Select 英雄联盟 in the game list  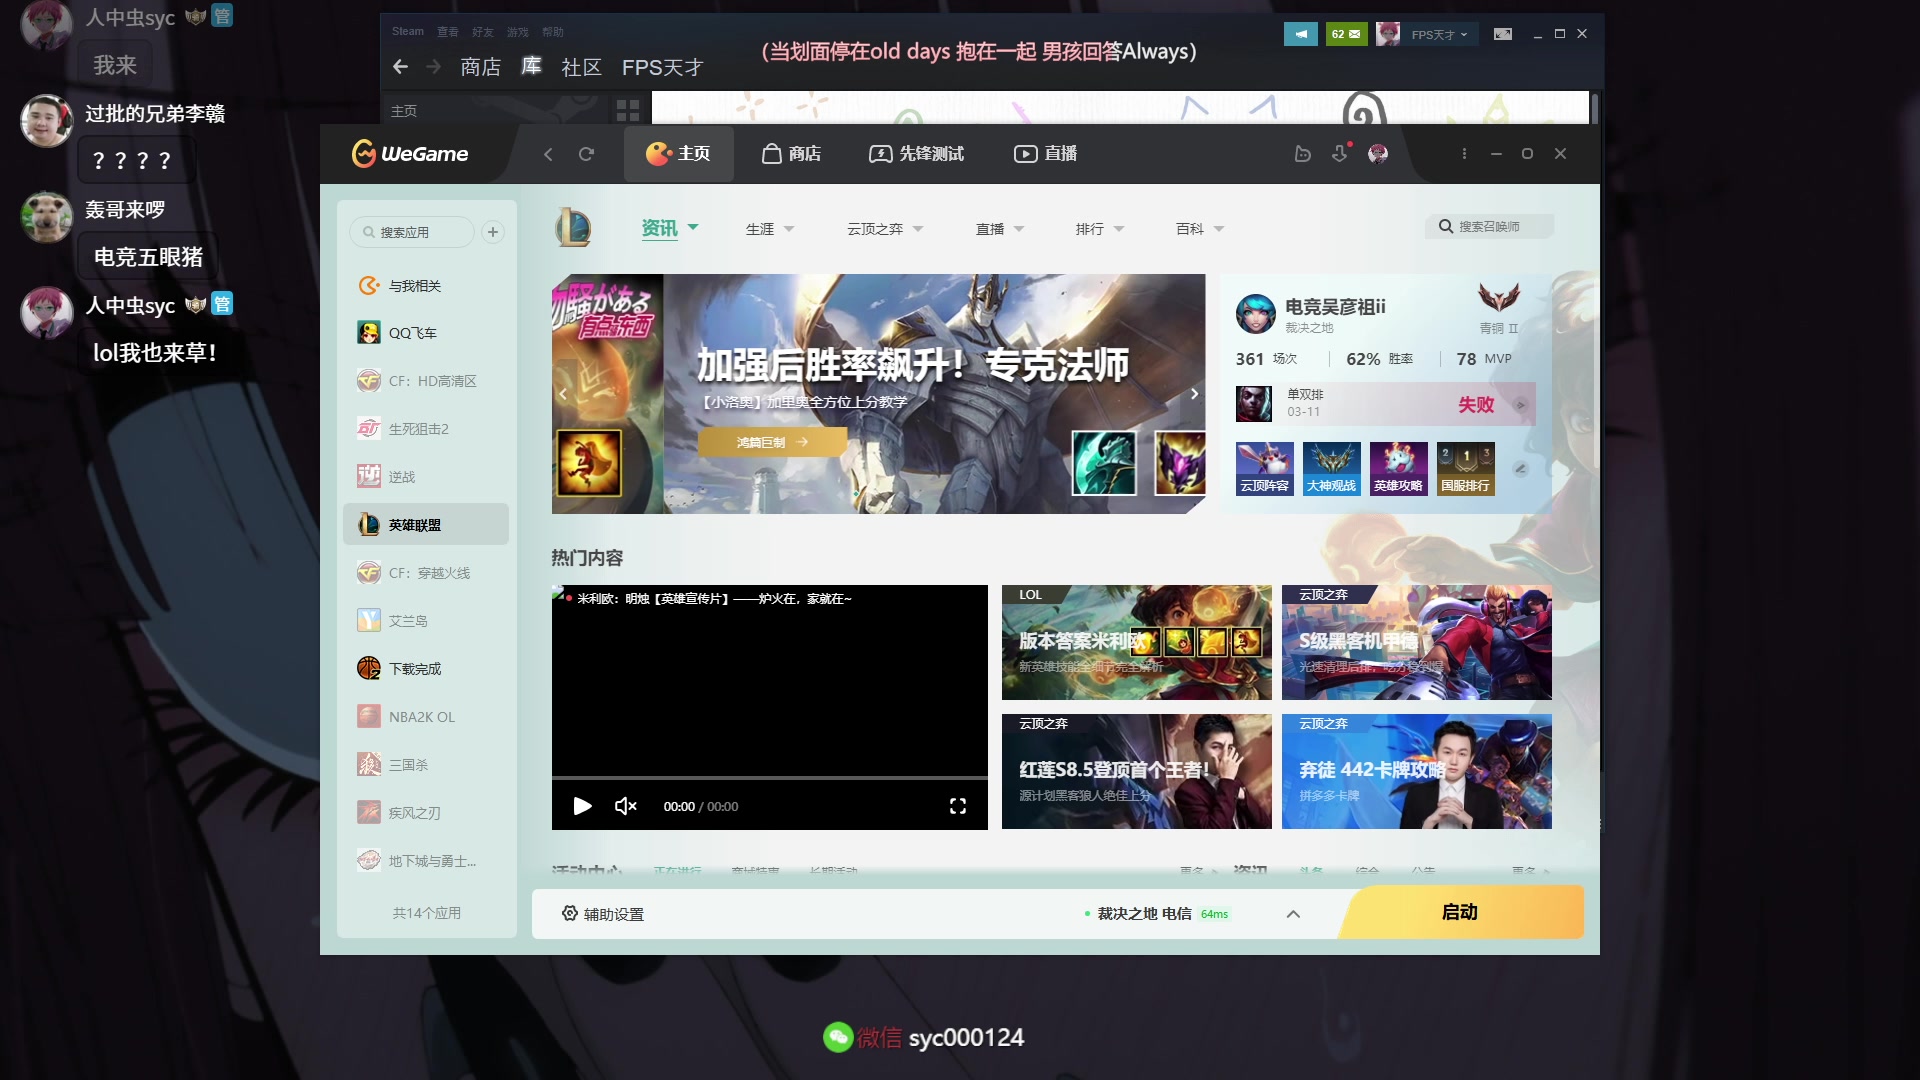[426, 525]
